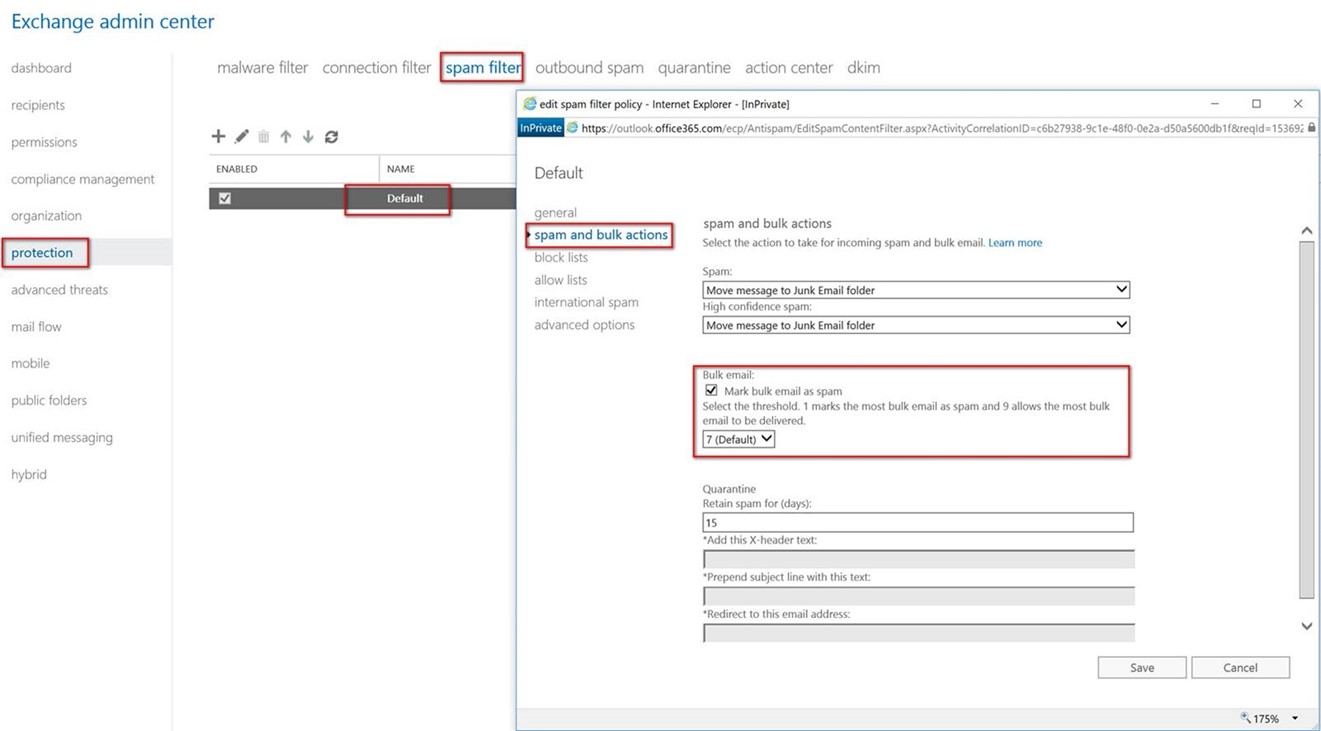Select protection in sidebar

point(42,253)
